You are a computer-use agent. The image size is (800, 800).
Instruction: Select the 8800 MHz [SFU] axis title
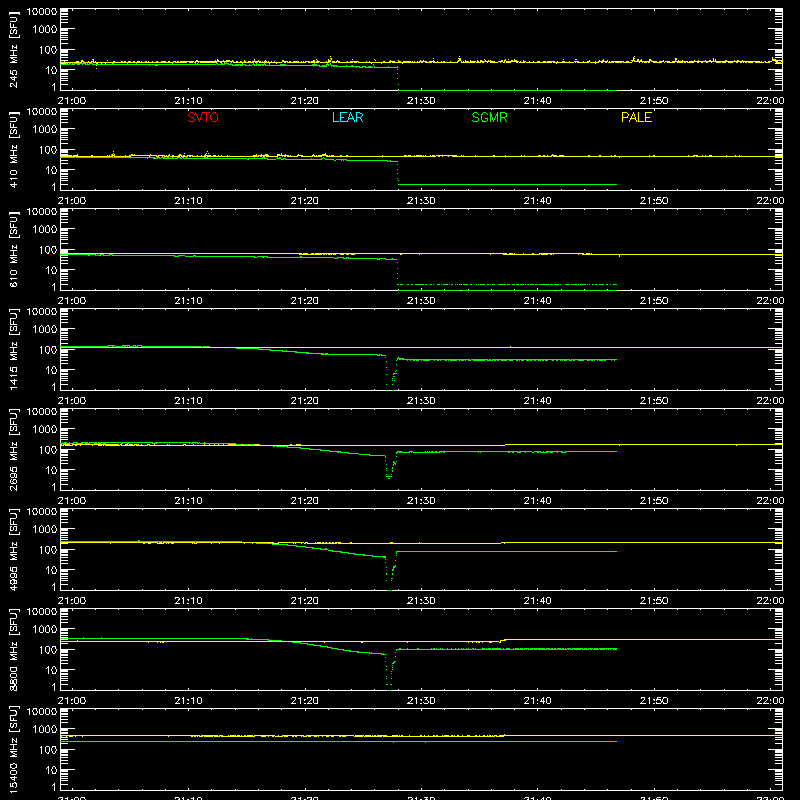coord(14,649)
